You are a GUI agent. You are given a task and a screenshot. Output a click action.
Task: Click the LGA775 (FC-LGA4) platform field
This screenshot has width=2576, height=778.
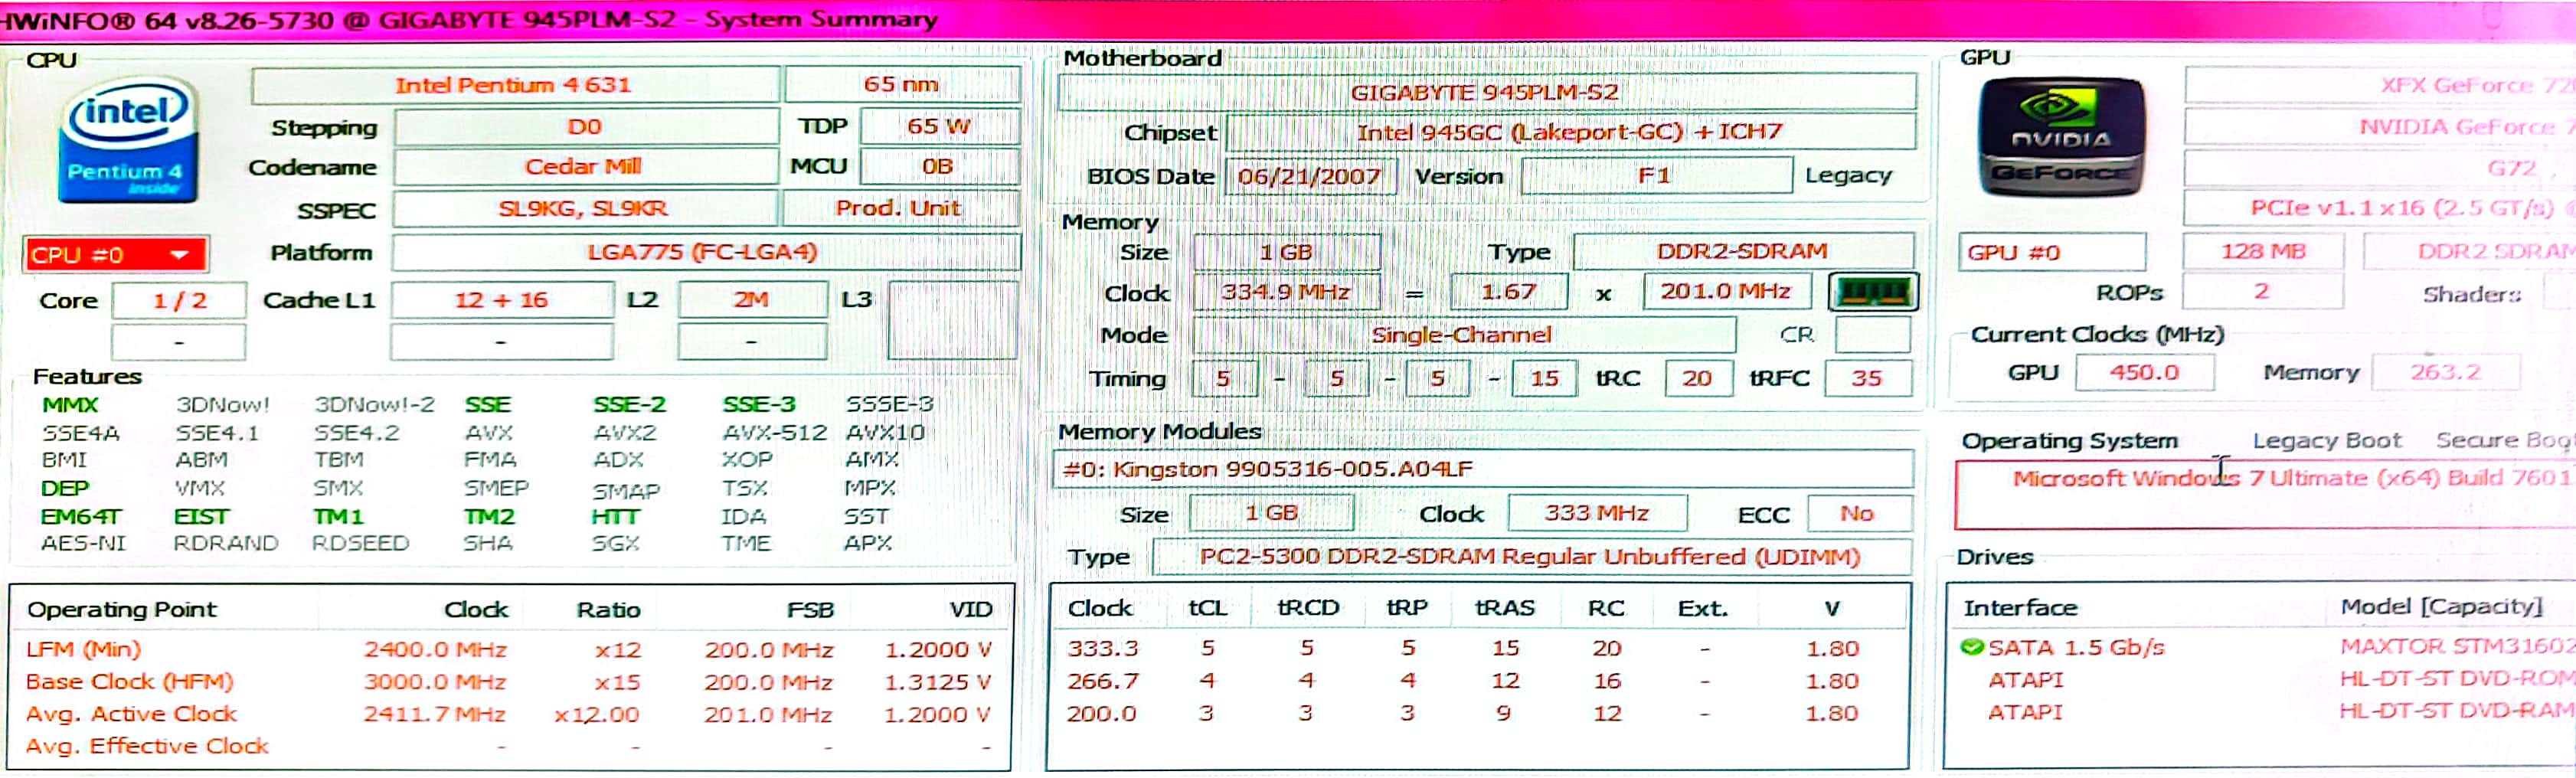[705, 252]
